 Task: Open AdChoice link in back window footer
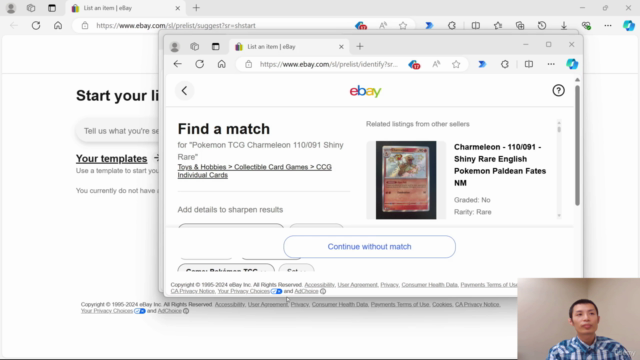click(x=169, y=311)
